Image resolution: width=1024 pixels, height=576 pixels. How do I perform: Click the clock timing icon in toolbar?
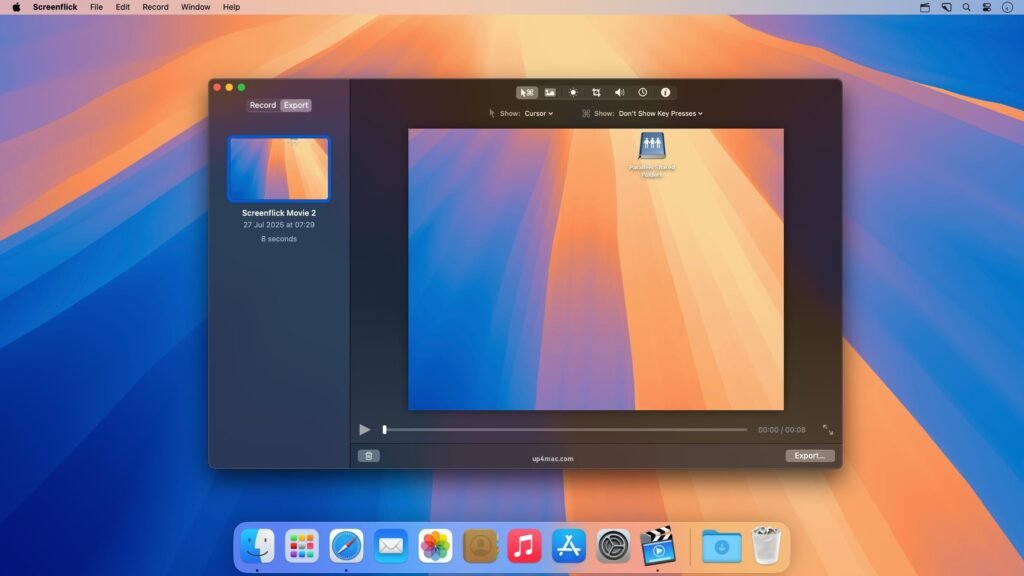pyautogui.click(x=645, y=92)
